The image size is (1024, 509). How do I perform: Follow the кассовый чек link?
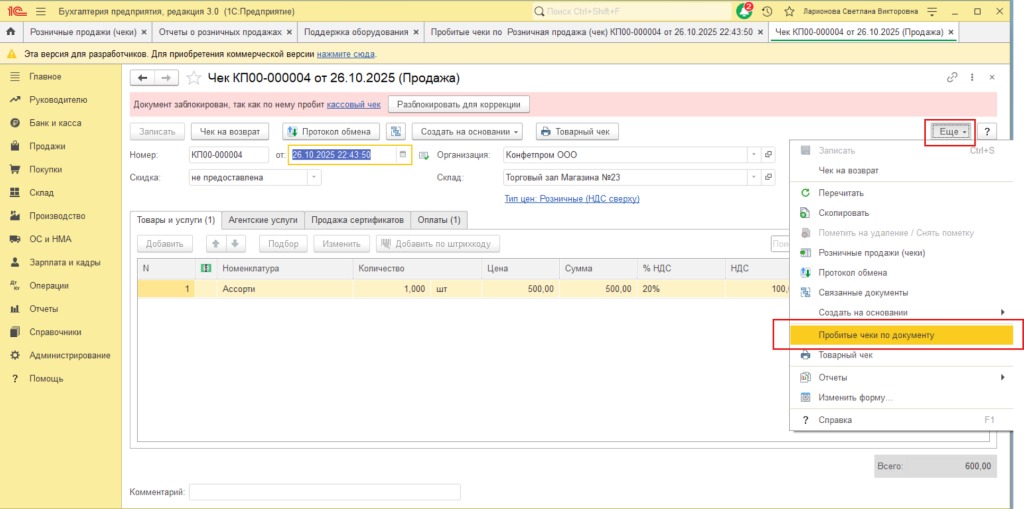[x=353, y=104]
